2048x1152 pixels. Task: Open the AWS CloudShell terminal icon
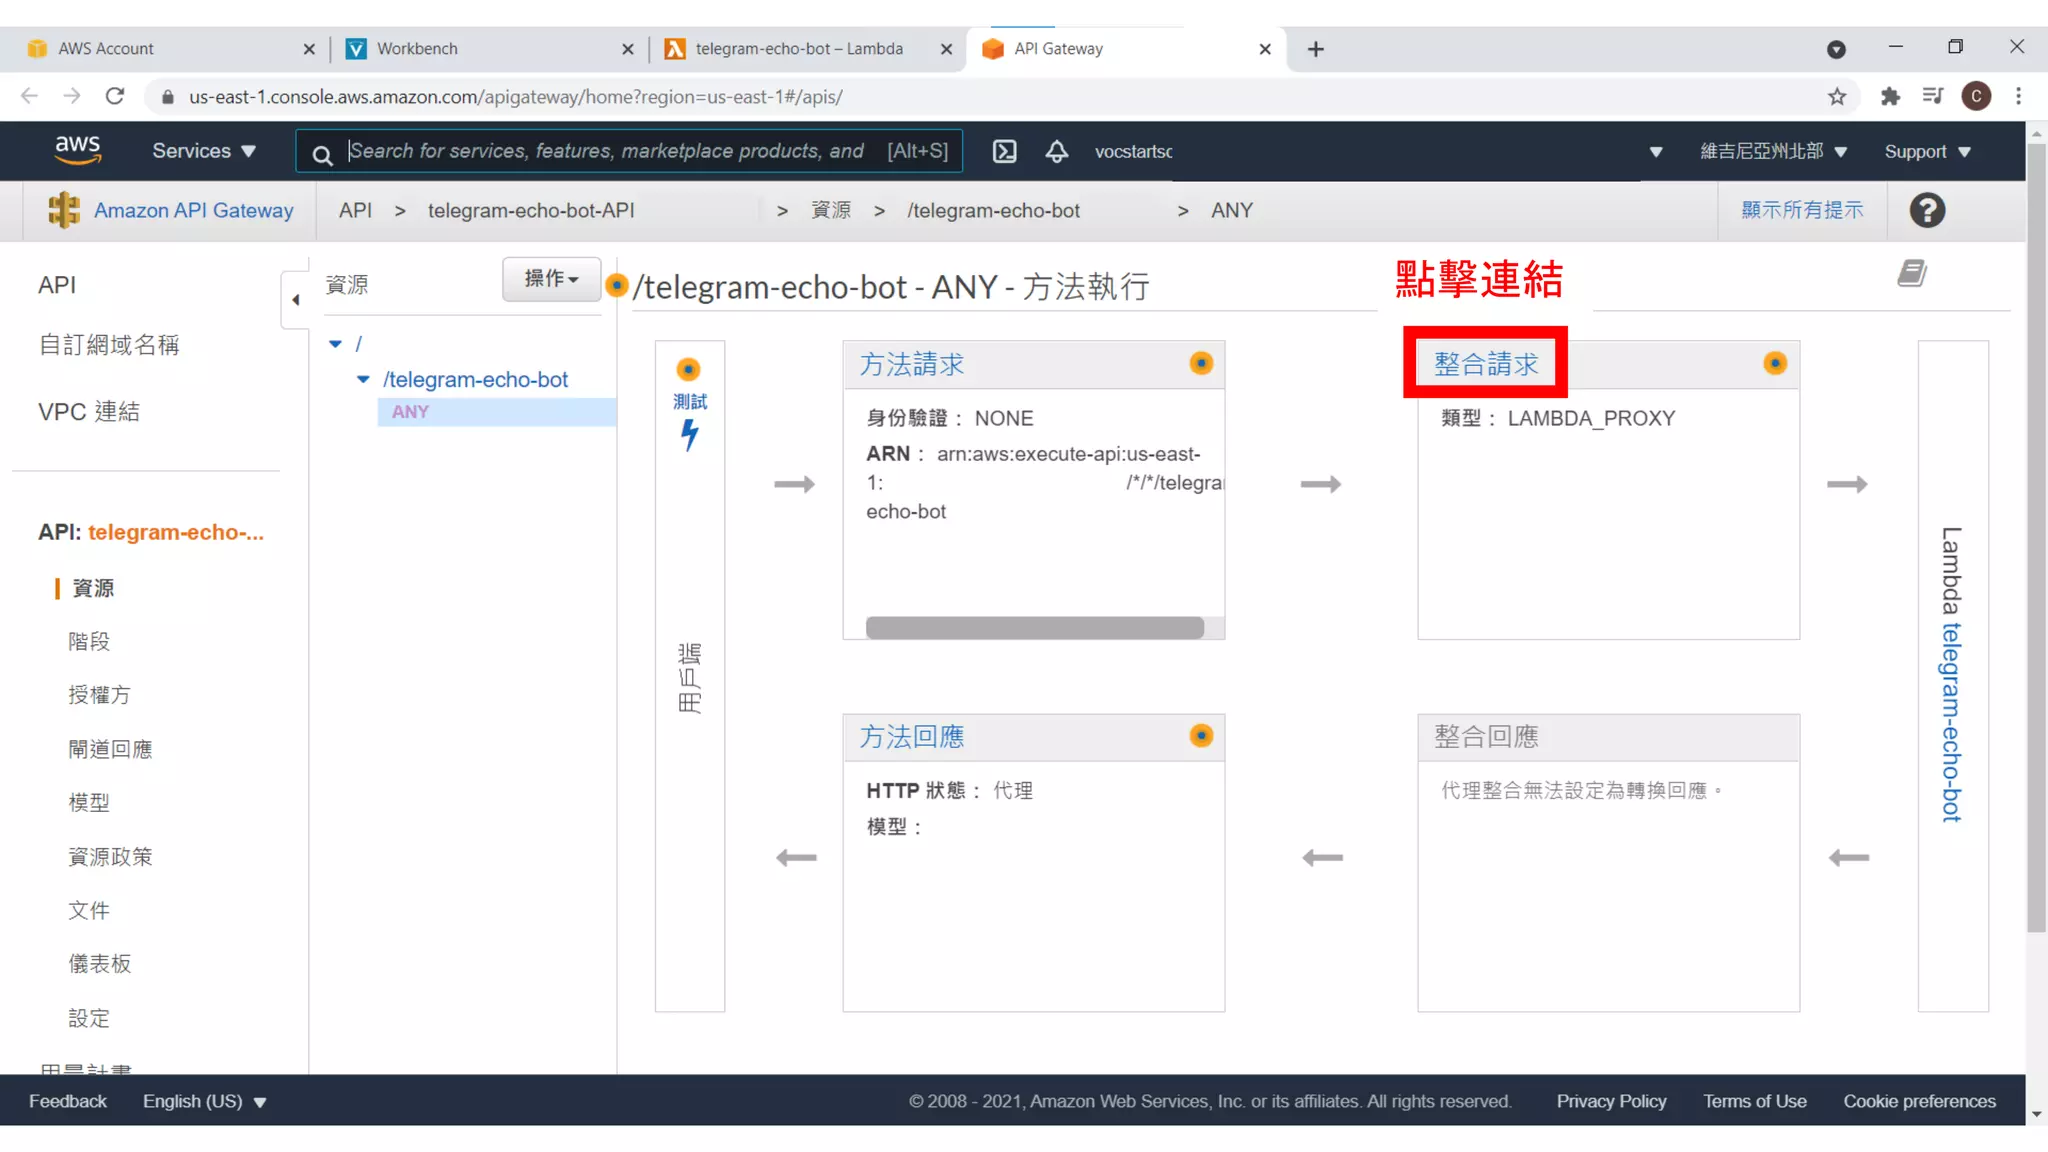1004,151
